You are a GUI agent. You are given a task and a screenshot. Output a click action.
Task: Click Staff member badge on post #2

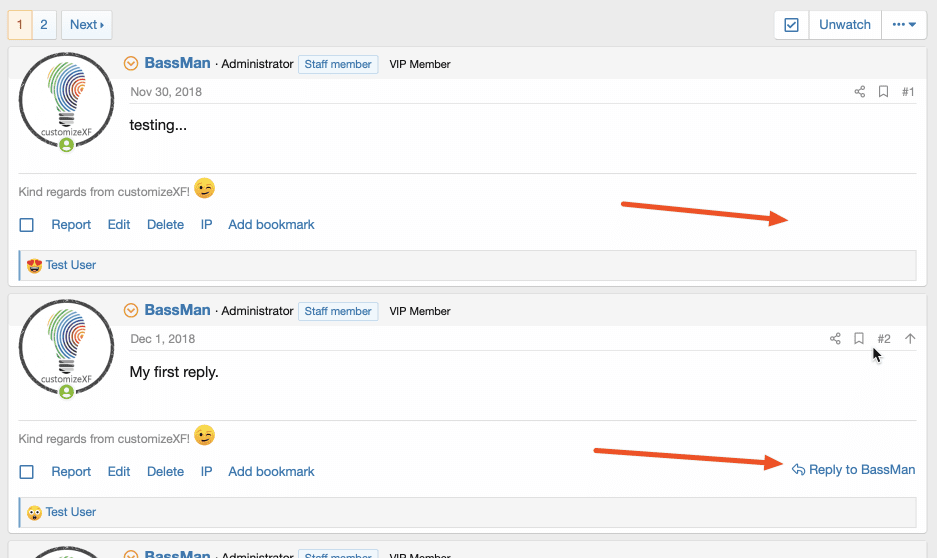point(338,311)
